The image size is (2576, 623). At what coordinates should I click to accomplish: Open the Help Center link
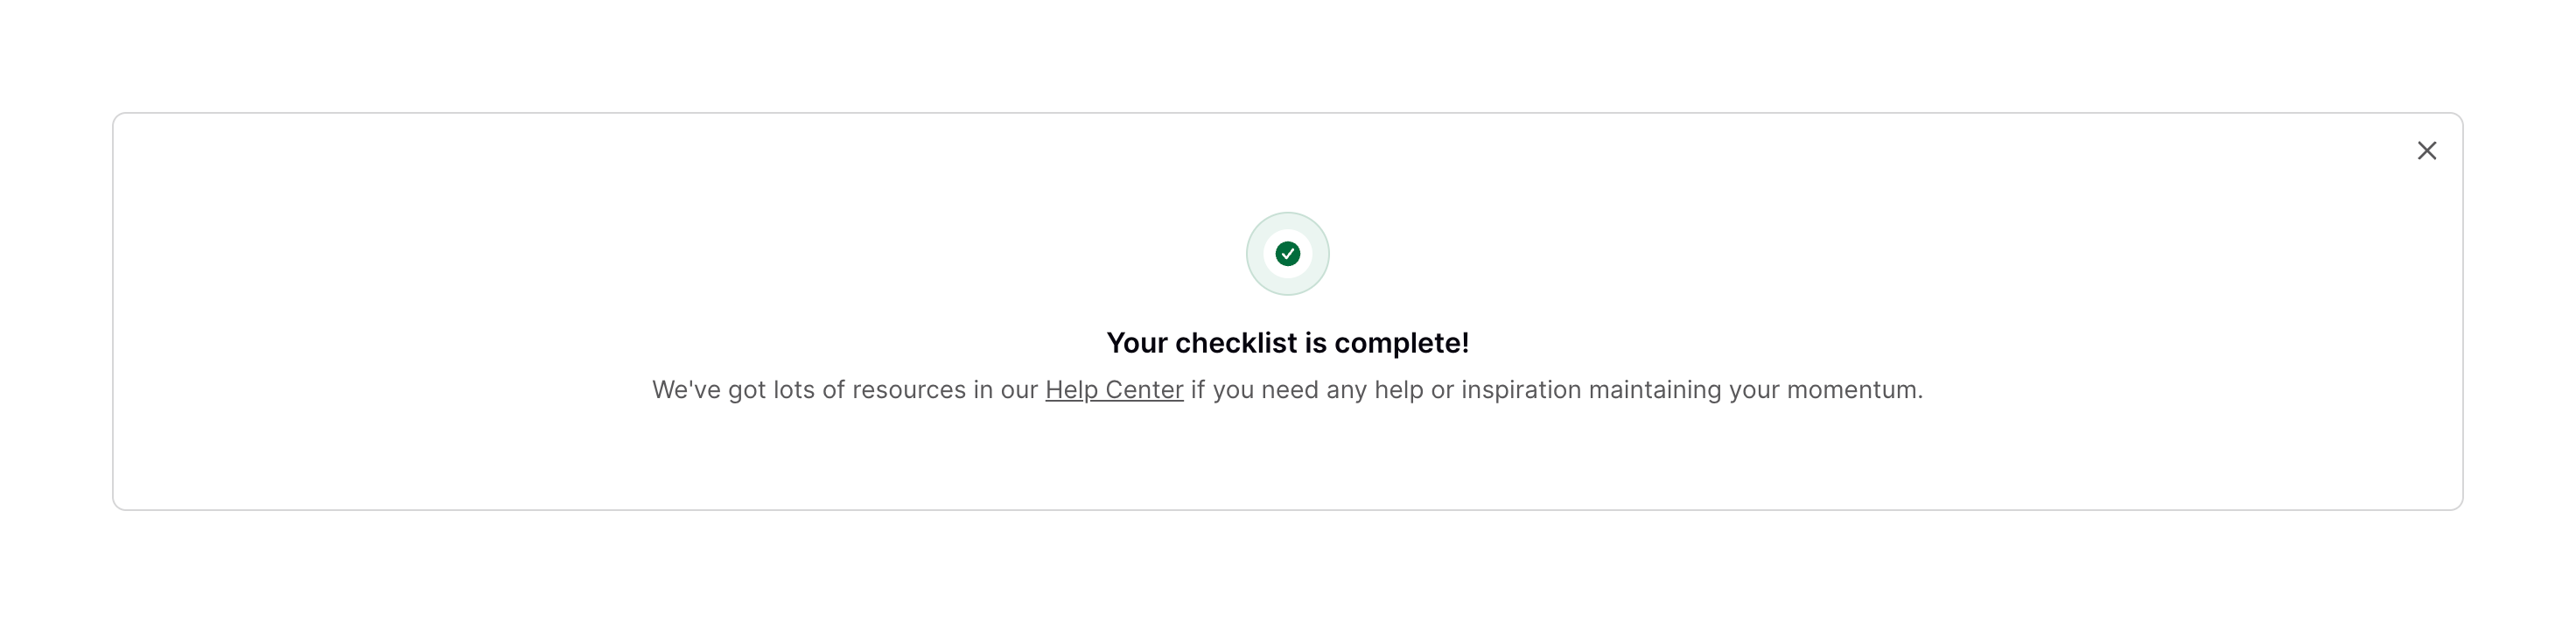[1114, 390]
